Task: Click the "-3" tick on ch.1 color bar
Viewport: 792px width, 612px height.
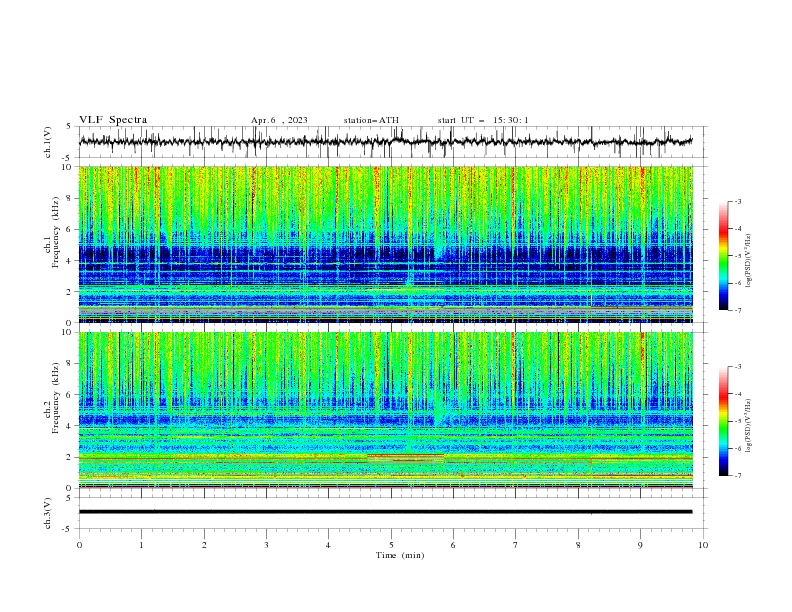Action: 737,201
